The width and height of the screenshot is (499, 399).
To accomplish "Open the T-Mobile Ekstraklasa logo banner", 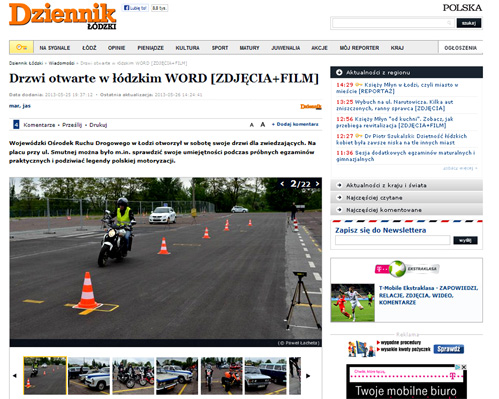I will [407, 269].
